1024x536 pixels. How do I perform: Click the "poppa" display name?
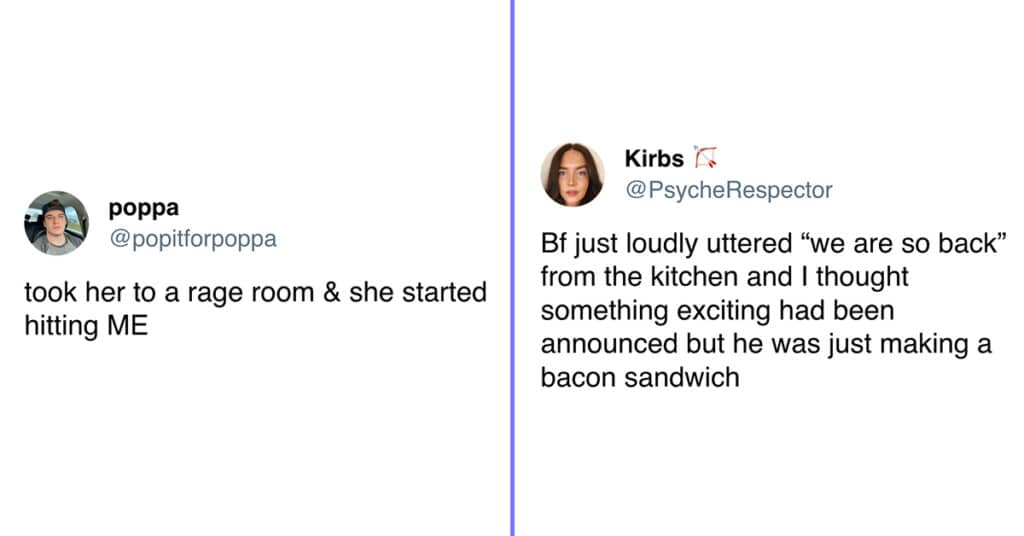pyautogui.click(x=144, y=208)
